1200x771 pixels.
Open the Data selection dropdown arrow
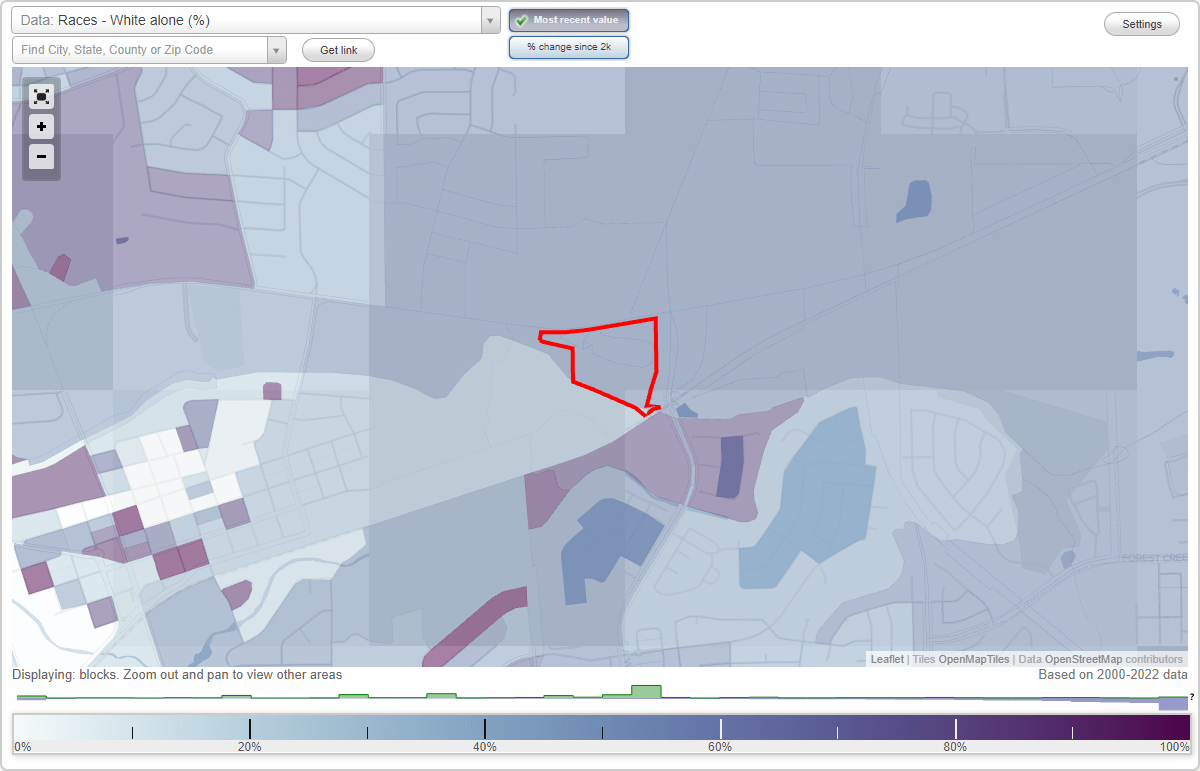pos(490,20)
